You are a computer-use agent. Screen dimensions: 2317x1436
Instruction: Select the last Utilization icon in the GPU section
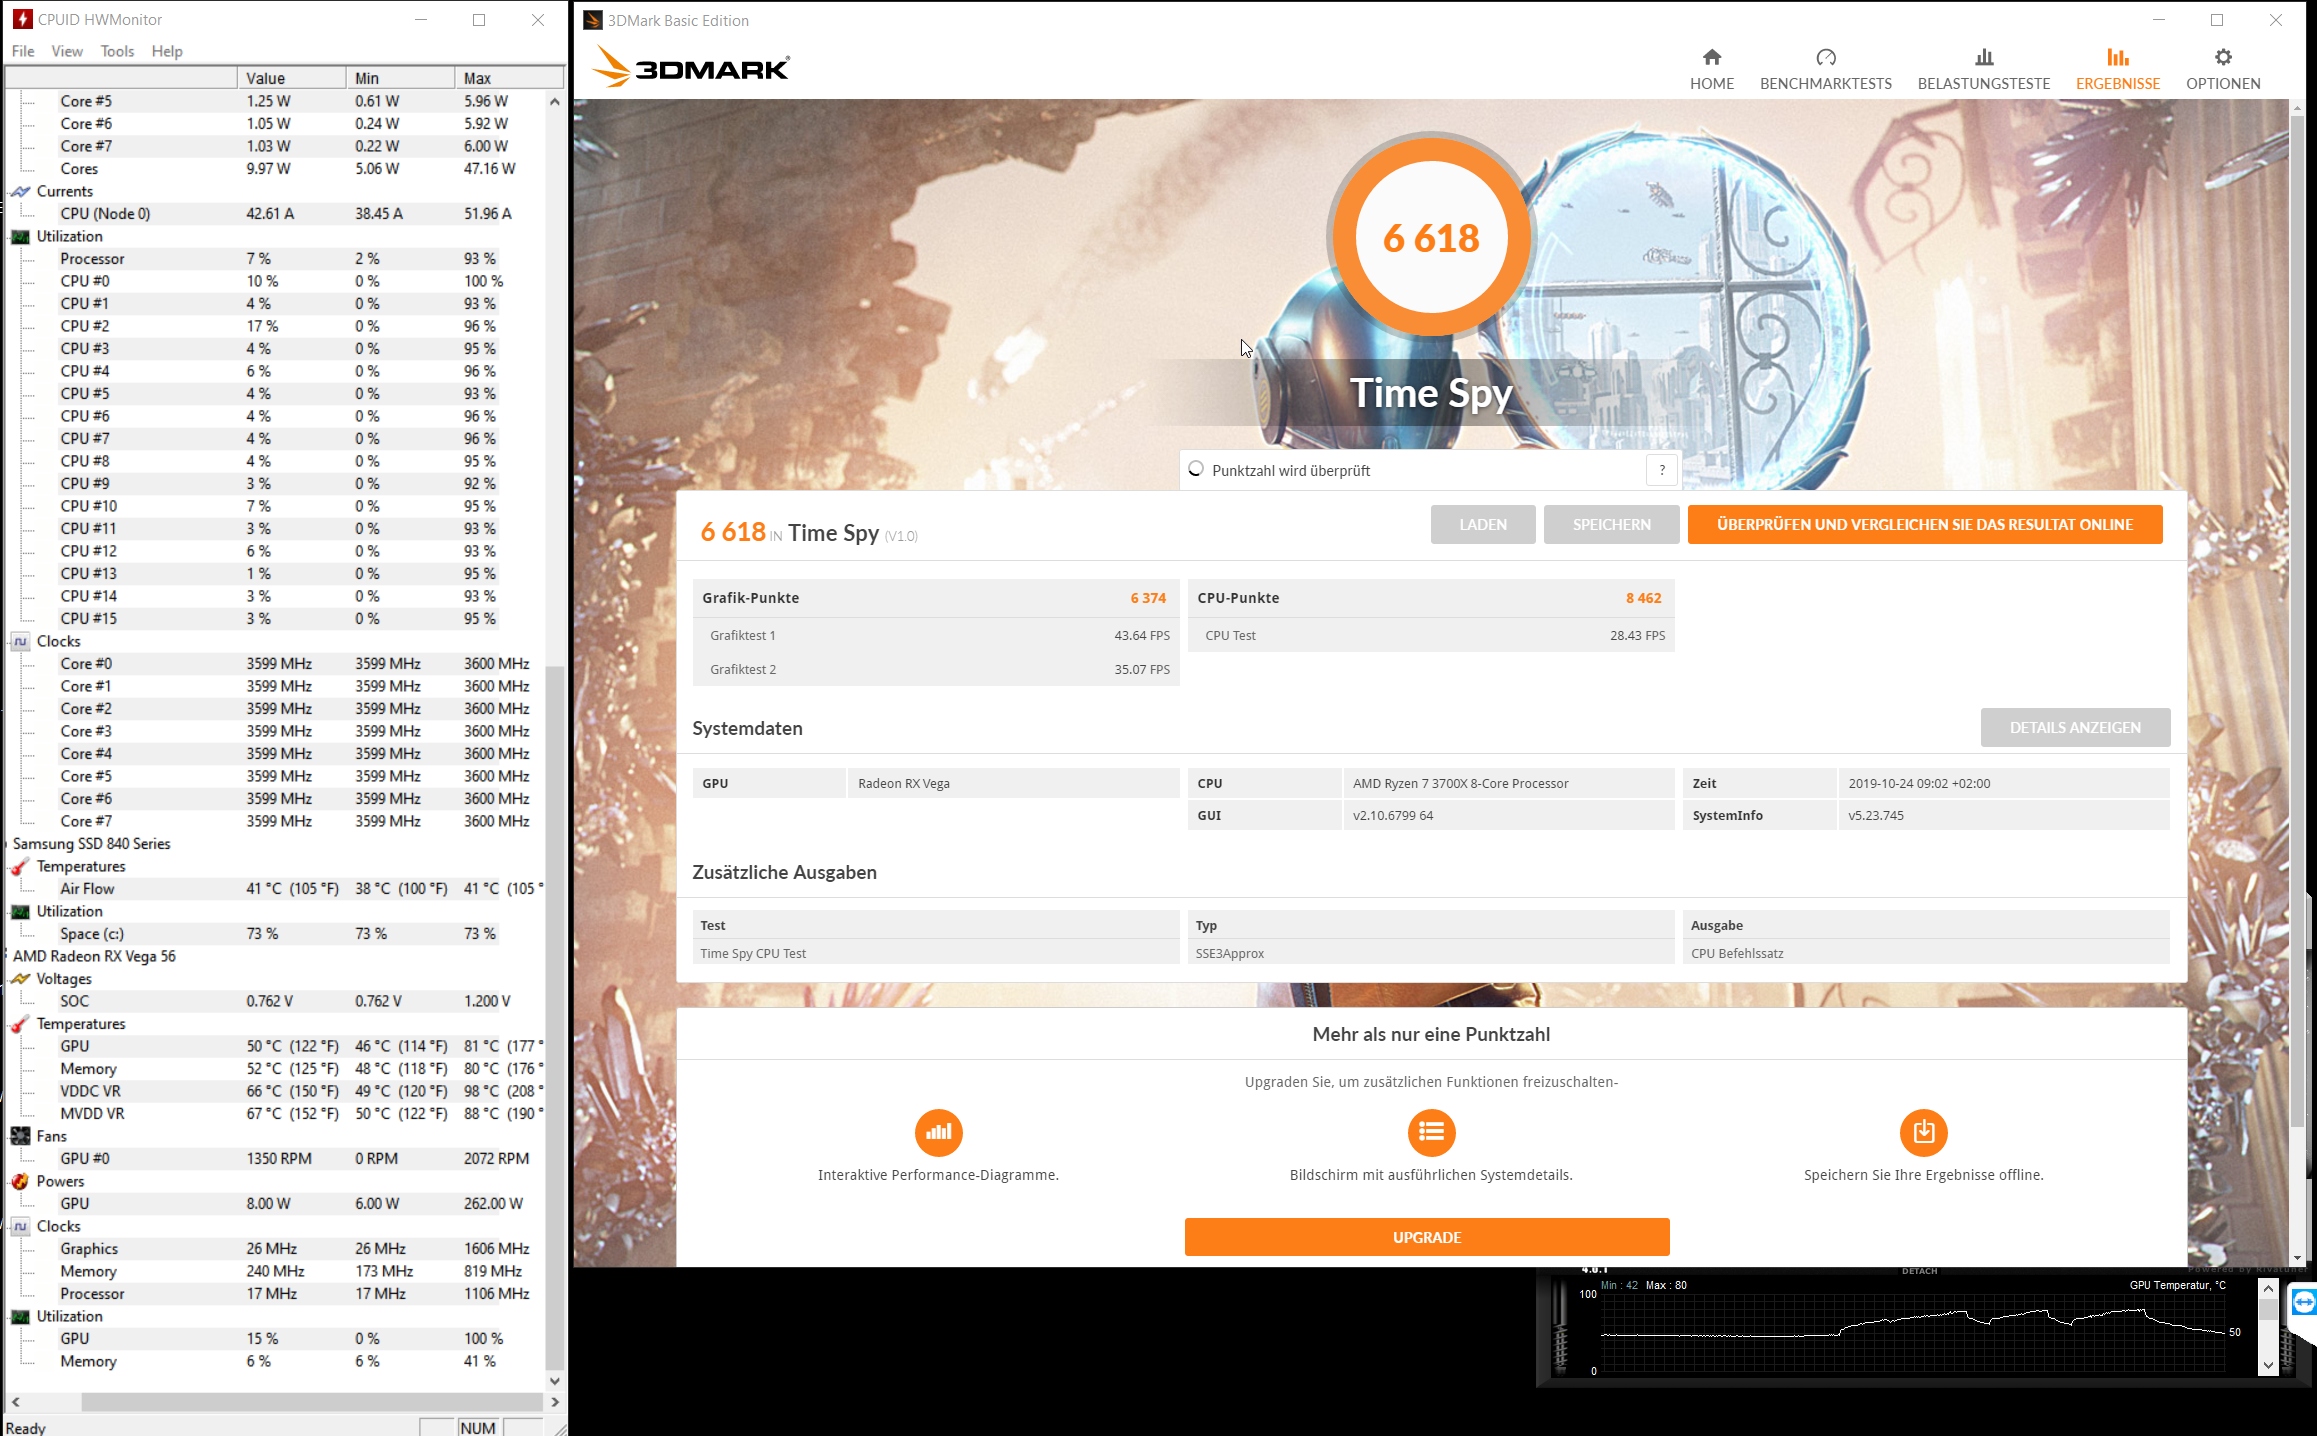pyautogui.click(x=20, y=1316)
